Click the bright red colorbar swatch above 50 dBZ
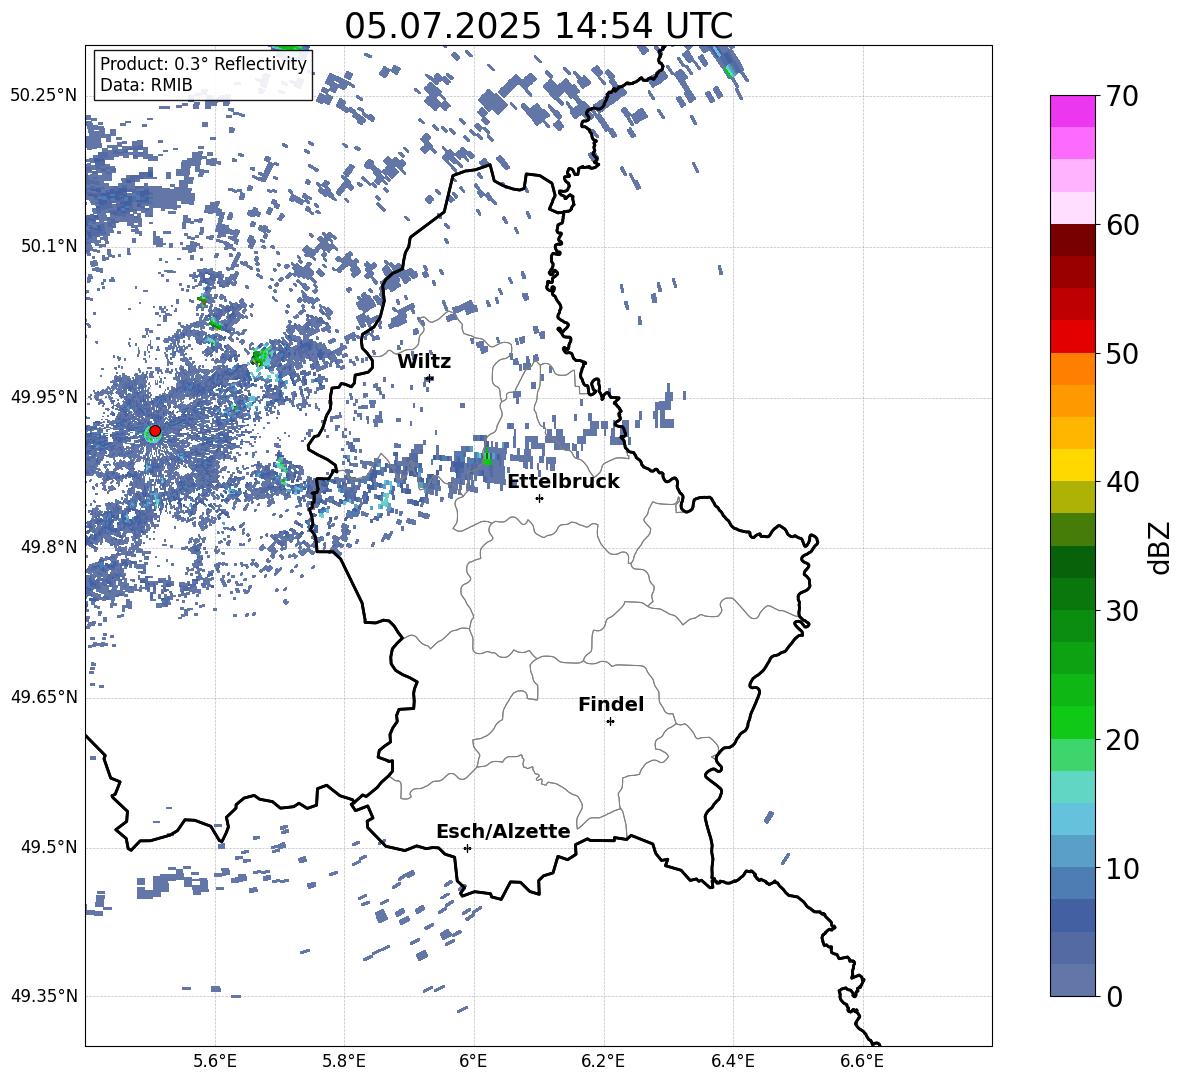 pyautogui.click(x=1072, y=337)
